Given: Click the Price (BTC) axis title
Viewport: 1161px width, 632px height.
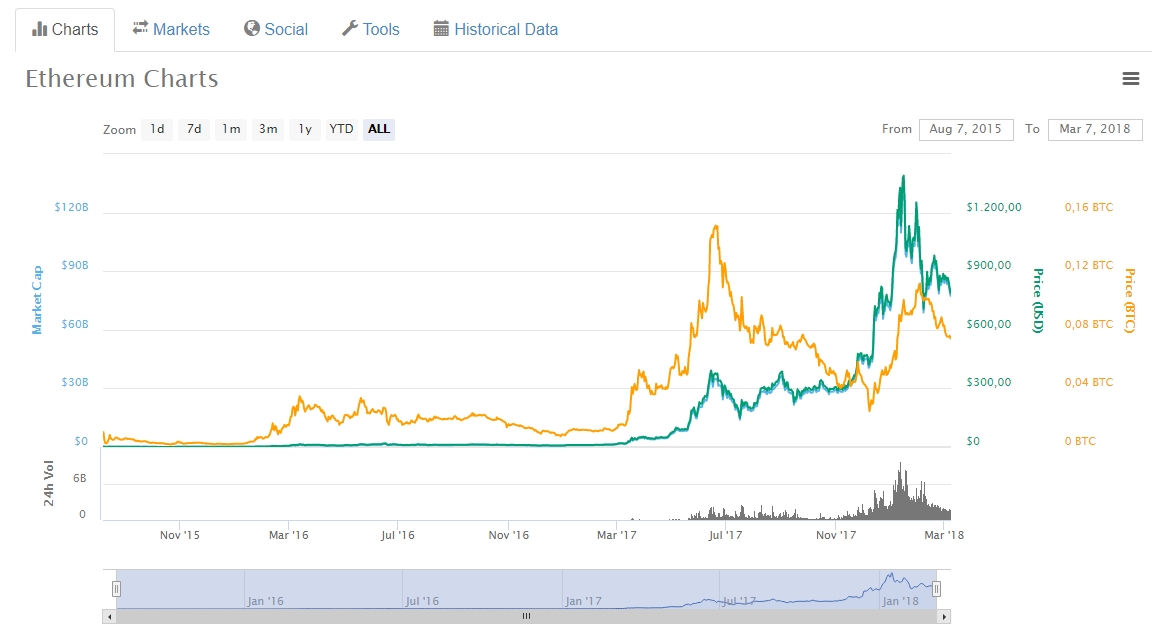Looking at the screenshot, I should 1130,300.
